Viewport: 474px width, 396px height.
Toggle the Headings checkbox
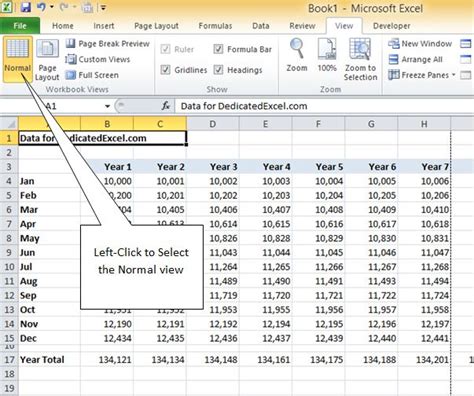[218, 70]
